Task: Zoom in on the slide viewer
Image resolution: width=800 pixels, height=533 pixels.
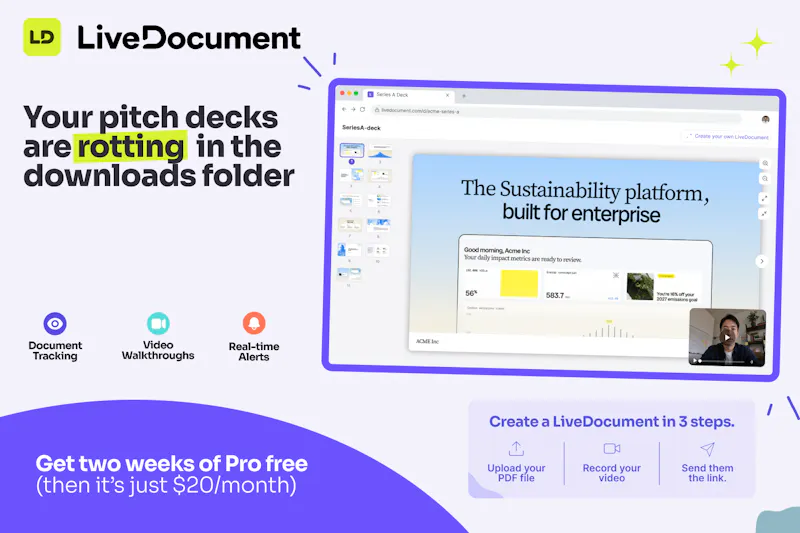Action: click(x=765, y=164)
